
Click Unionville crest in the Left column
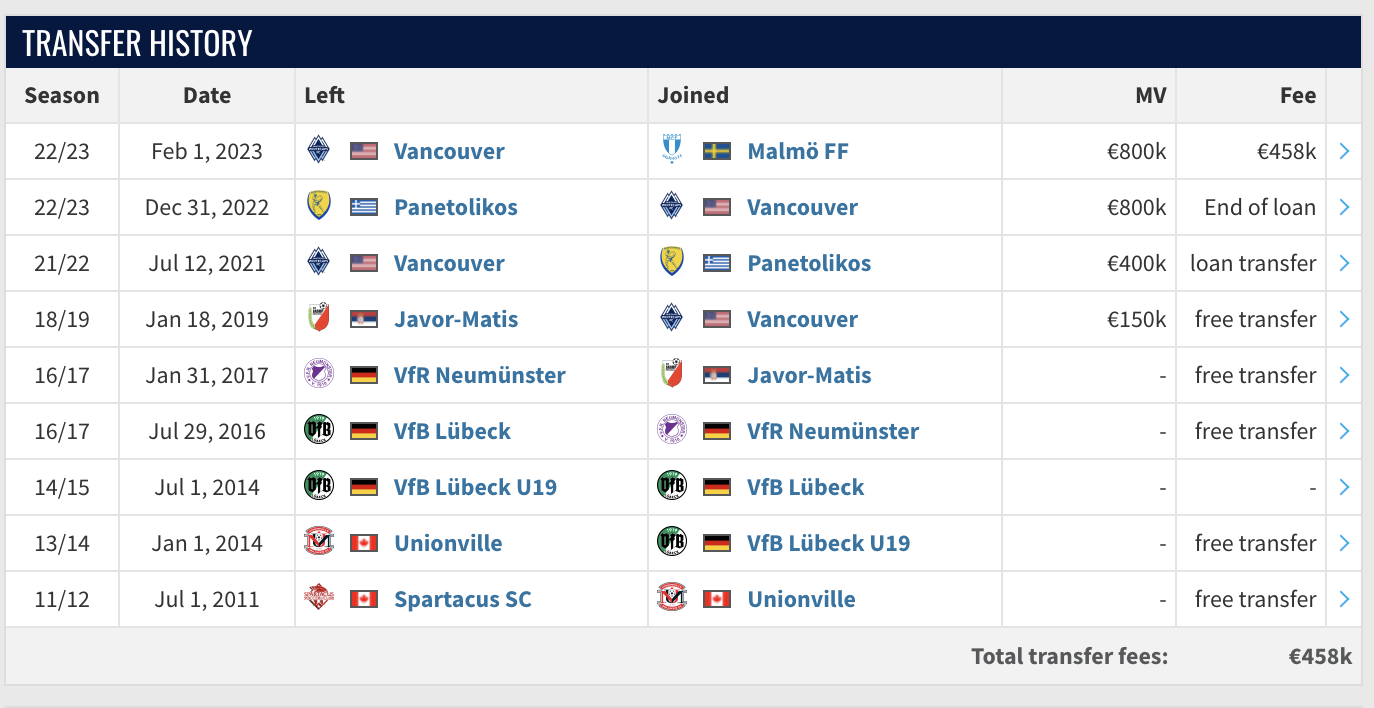coord(318,543)
